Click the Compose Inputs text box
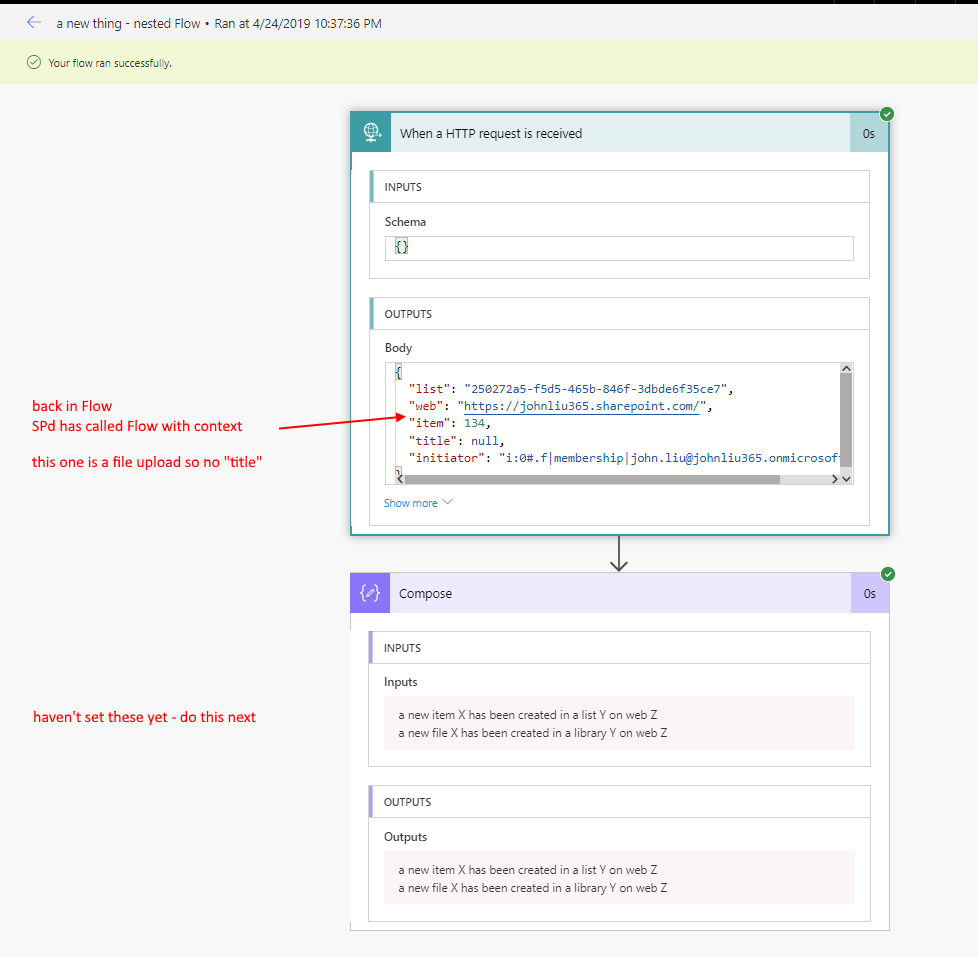The height and width of the screenshot is (957, 978). [x=619, y=723]
